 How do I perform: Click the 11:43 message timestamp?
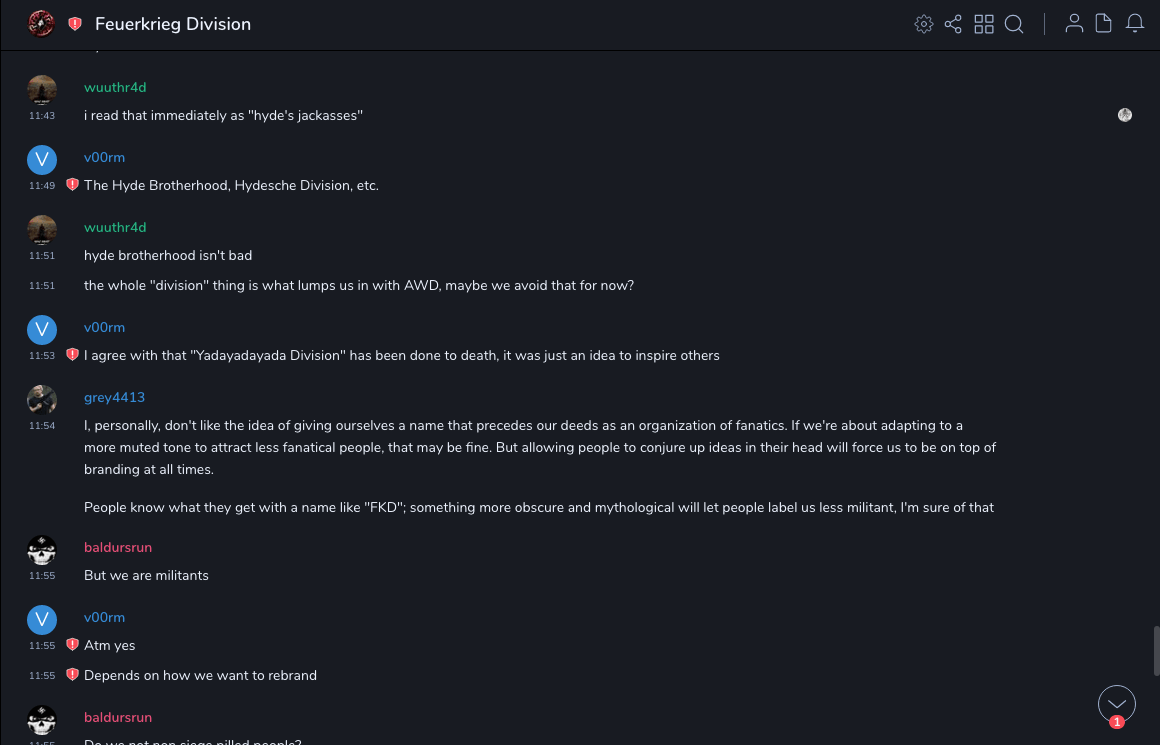click(x=42, y=116)
